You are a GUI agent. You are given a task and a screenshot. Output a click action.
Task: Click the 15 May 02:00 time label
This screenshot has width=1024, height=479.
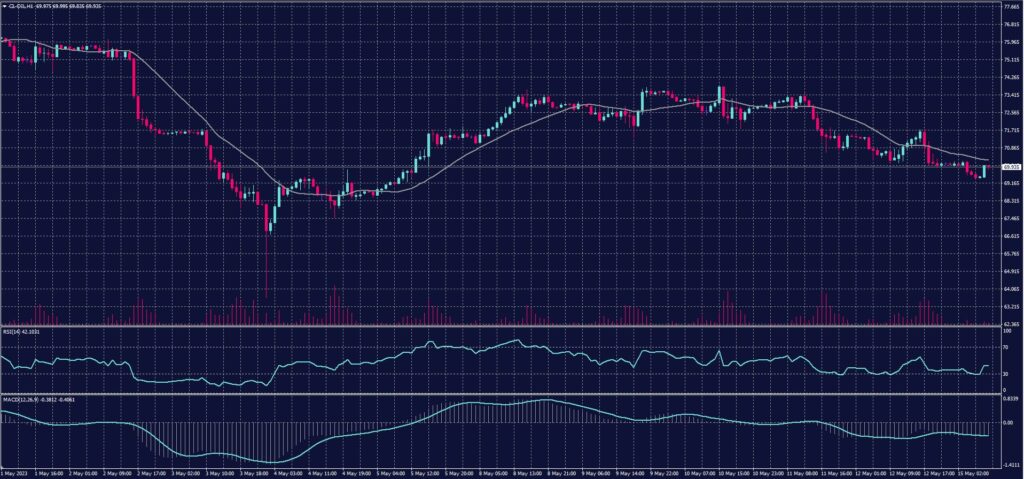pyautogui.click(x=972, y=472)
